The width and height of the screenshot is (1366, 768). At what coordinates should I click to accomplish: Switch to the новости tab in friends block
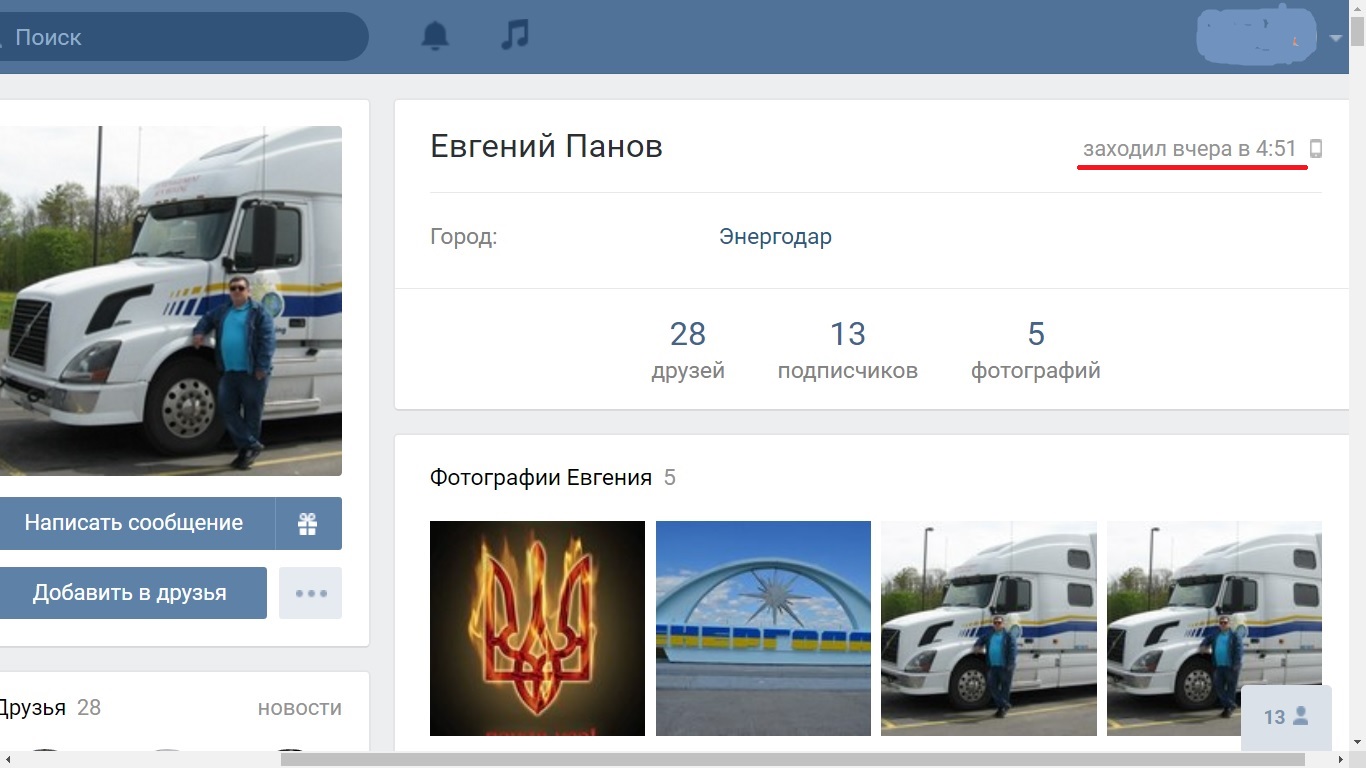(x=300, y=708)
